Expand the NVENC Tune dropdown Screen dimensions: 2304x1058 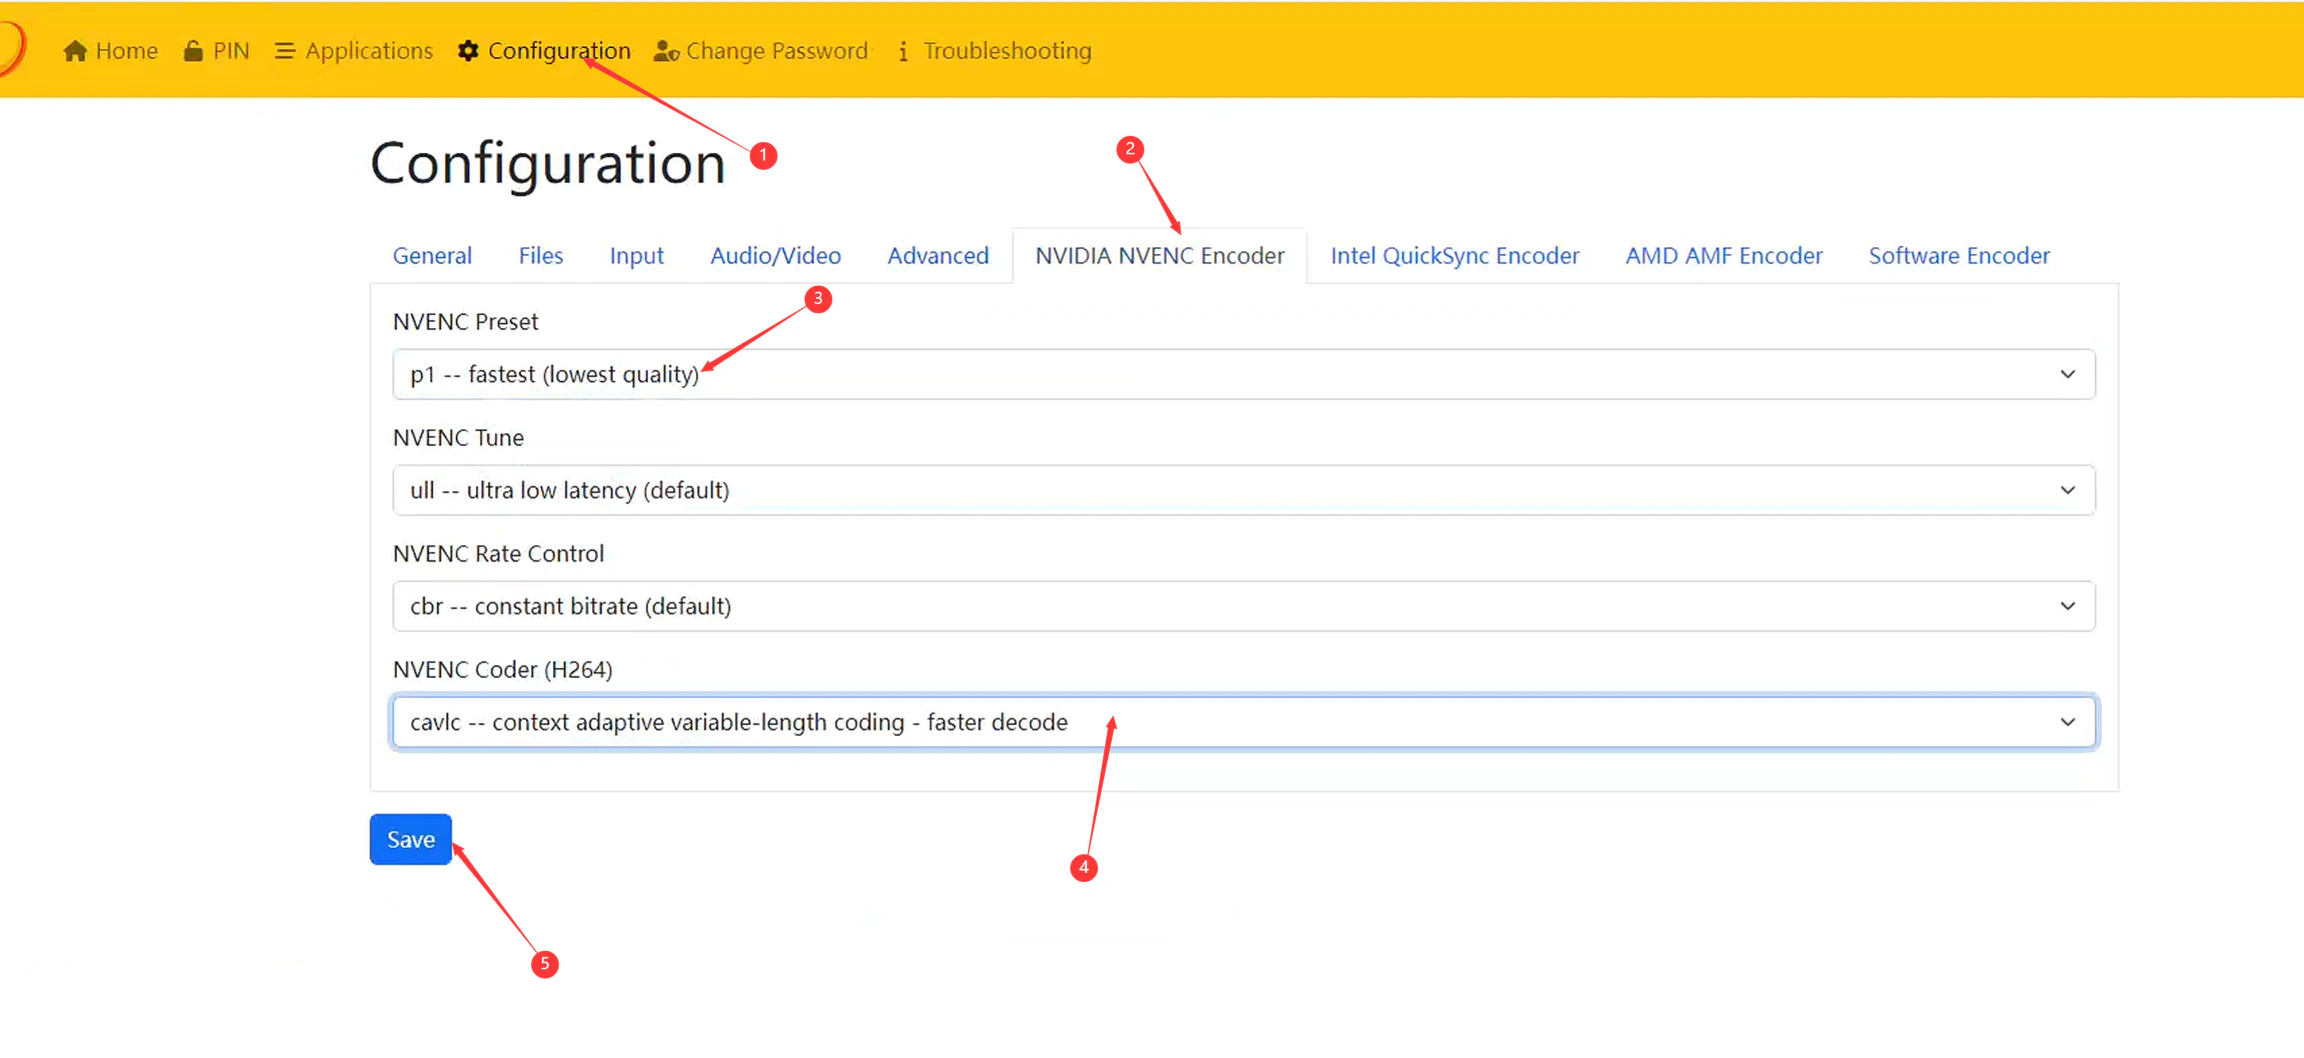point(1244,490)
